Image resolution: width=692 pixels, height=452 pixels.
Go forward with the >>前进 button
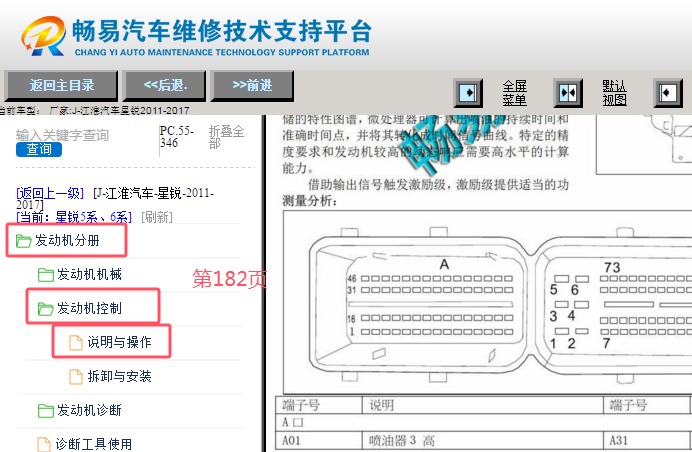[x=252, y=86]
